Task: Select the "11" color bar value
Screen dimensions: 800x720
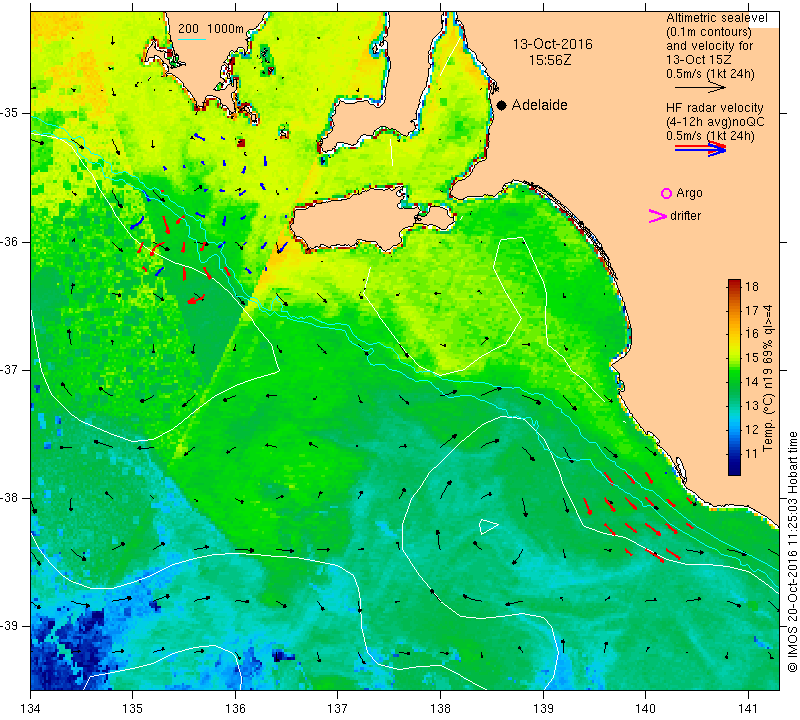Action: pyautogui.click(x=752, y=453)
